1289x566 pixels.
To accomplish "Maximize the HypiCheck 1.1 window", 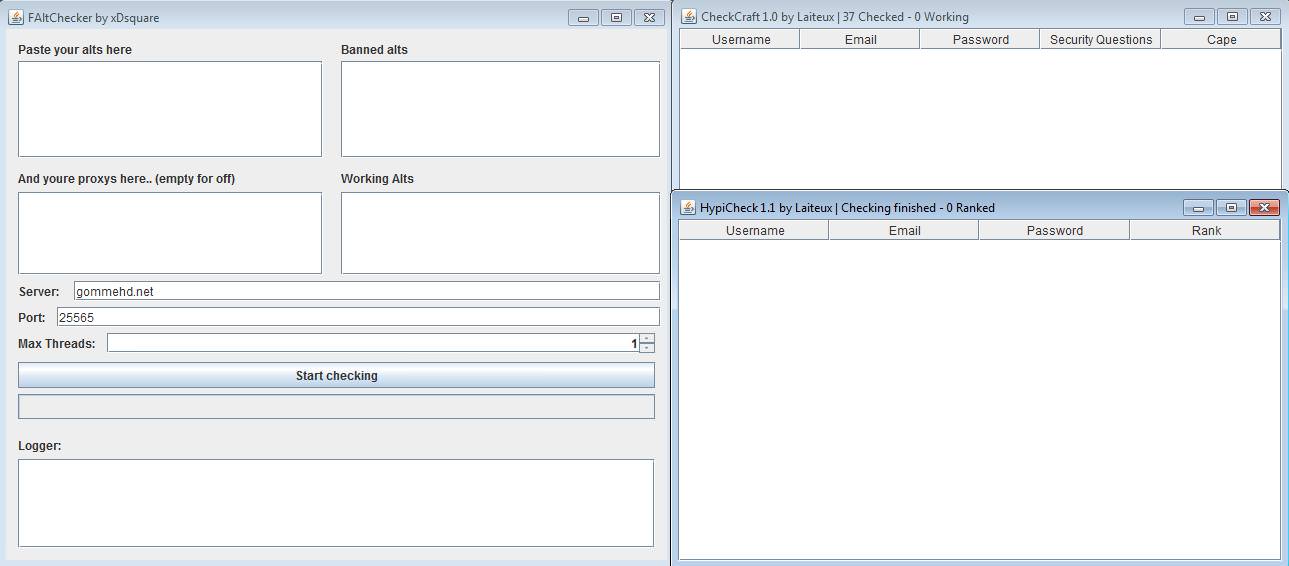I will [x=1231, y=207].
